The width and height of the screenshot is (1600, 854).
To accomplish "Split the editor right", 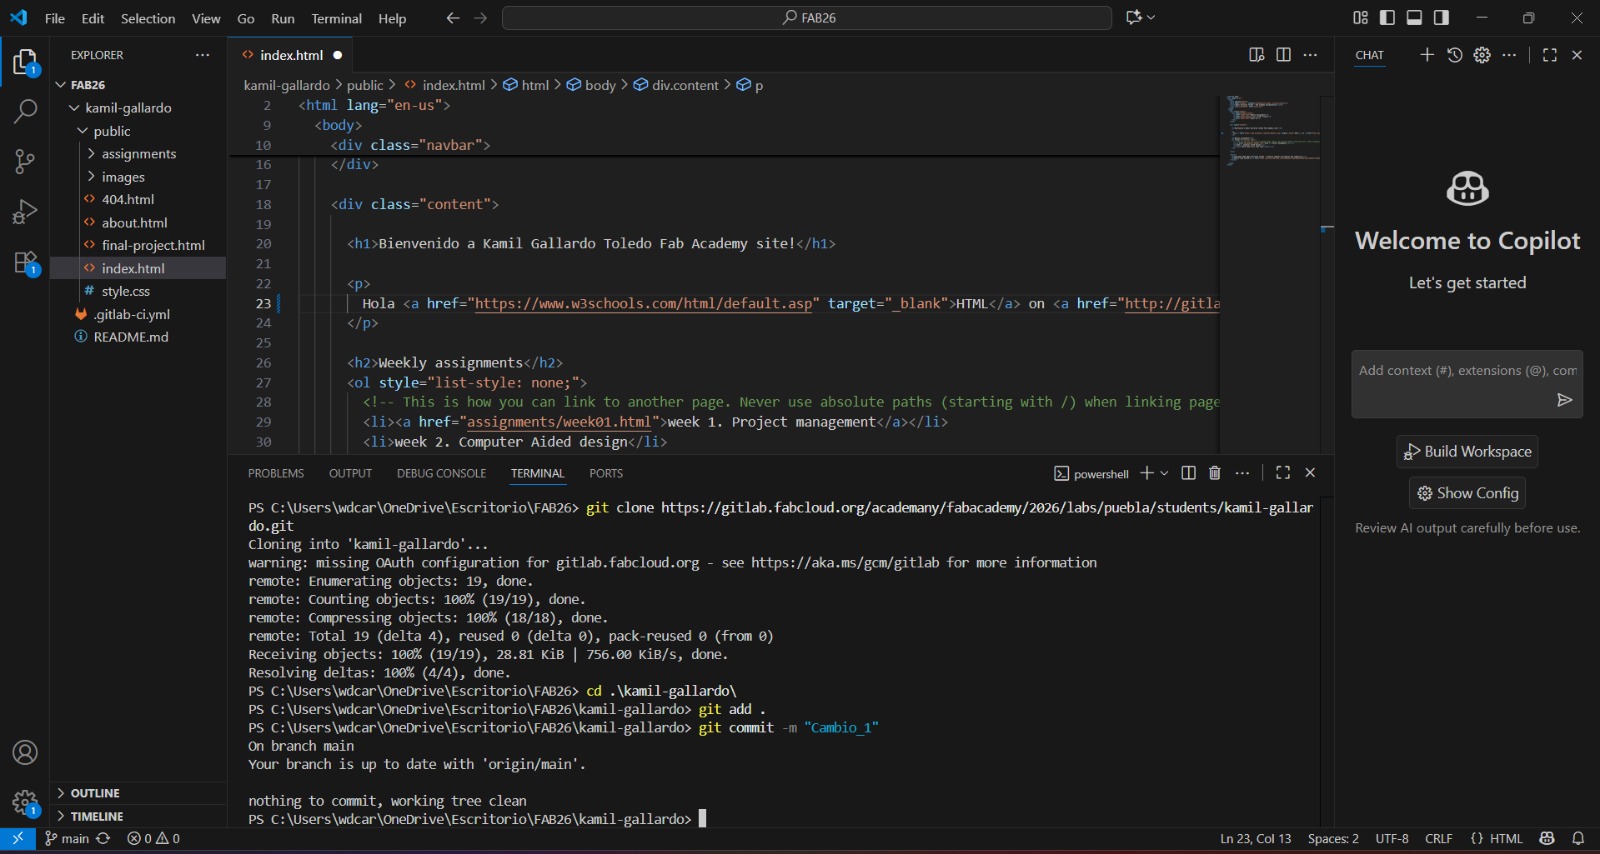I will 1283,55.
